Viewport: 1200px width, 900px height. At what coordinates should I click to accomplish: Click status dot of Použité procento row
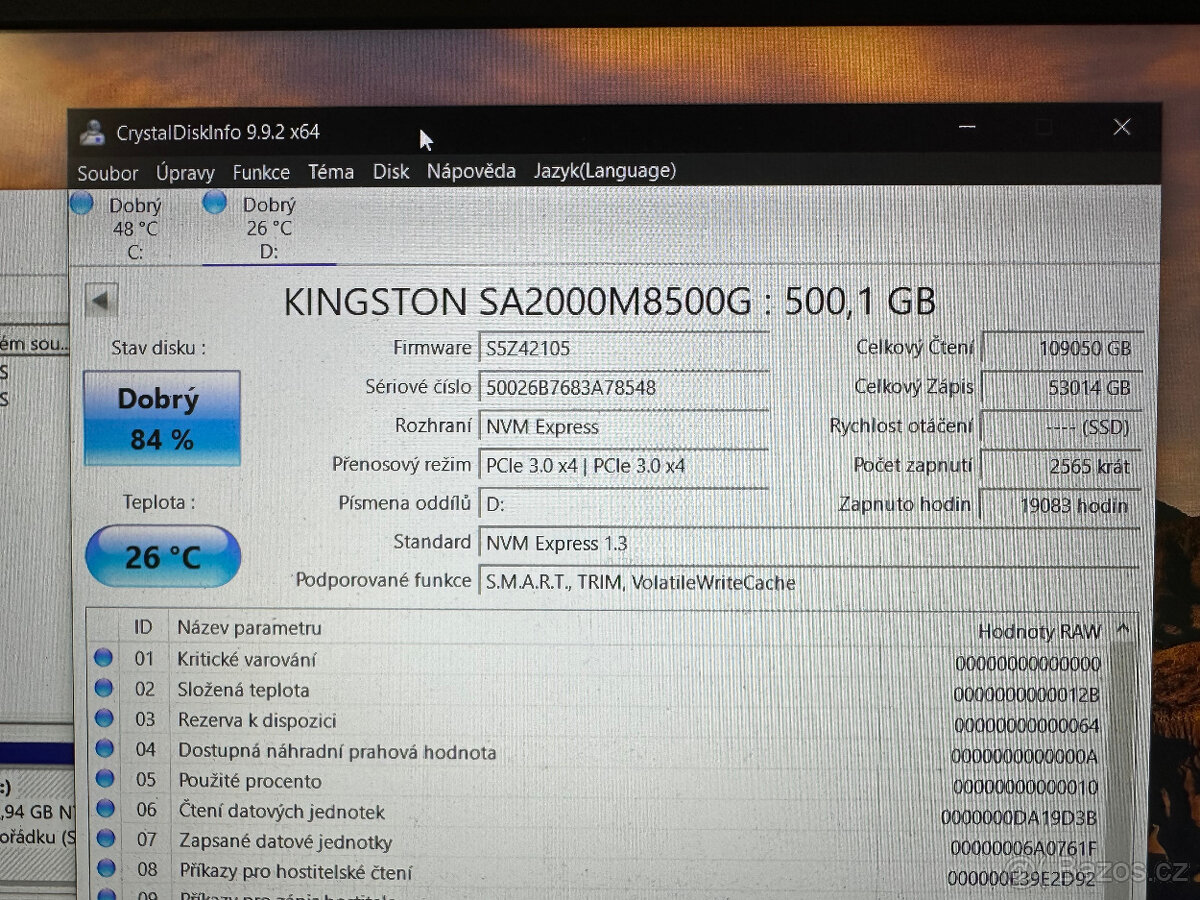click(x=104, y=778)
